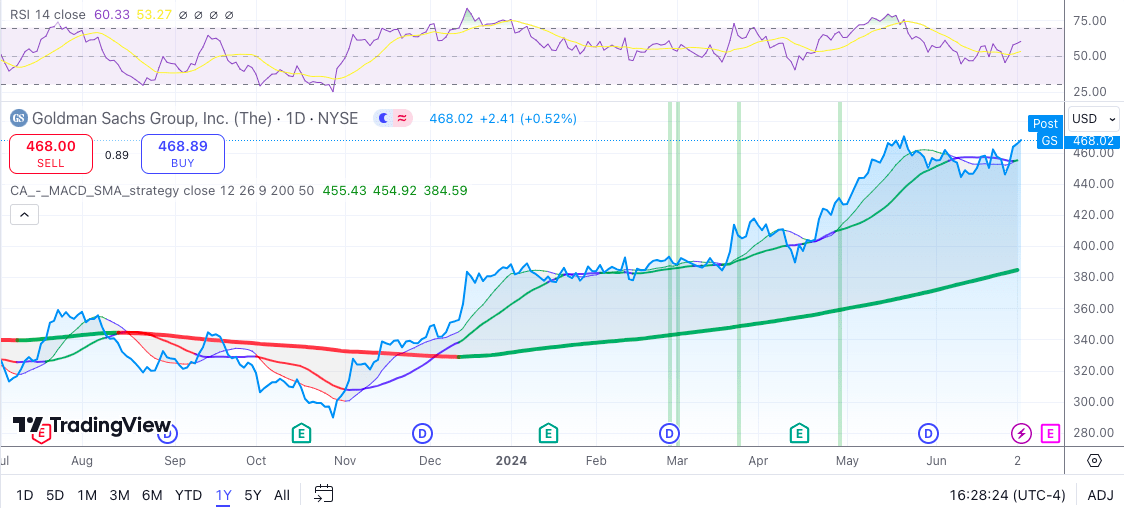The width and height of the screenshot is (1124, 508).
Task: Toggle the ADJ adjusted data option
Action: (1100, 495)
